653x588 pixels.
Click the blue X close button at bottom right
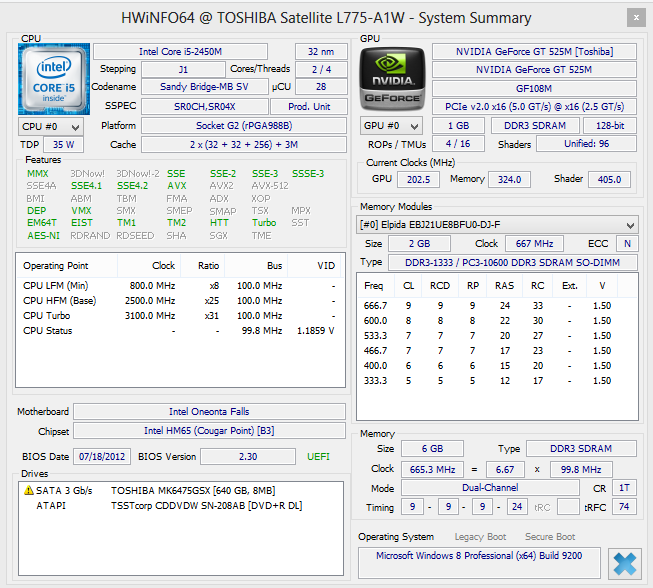pyautogui.click(x=625, y=564)
